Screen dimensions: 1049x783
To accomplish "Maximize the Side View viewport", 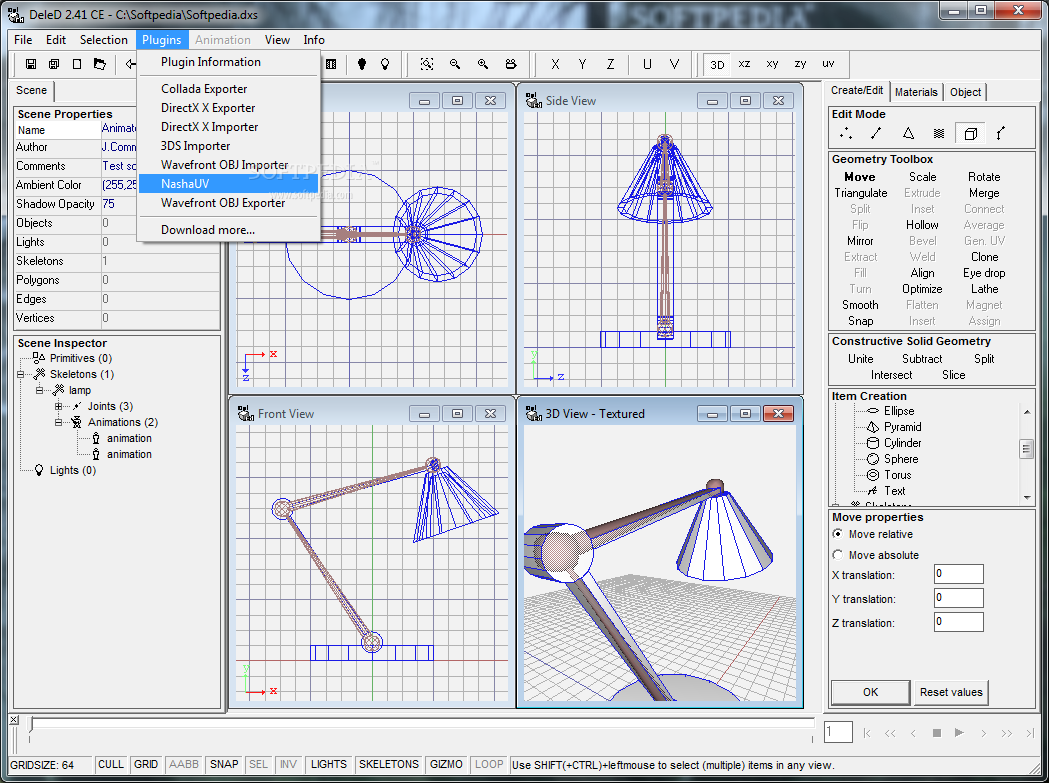I will pos(745,100).
